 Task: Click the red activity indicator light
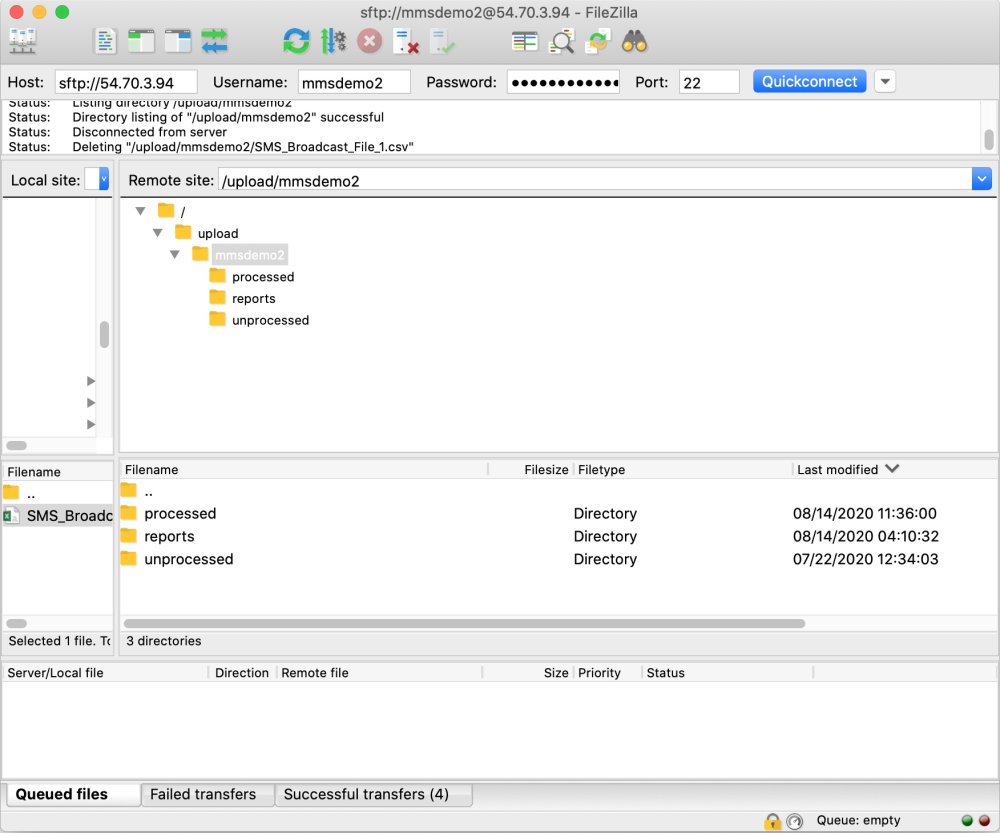click(x=985, y=821)
